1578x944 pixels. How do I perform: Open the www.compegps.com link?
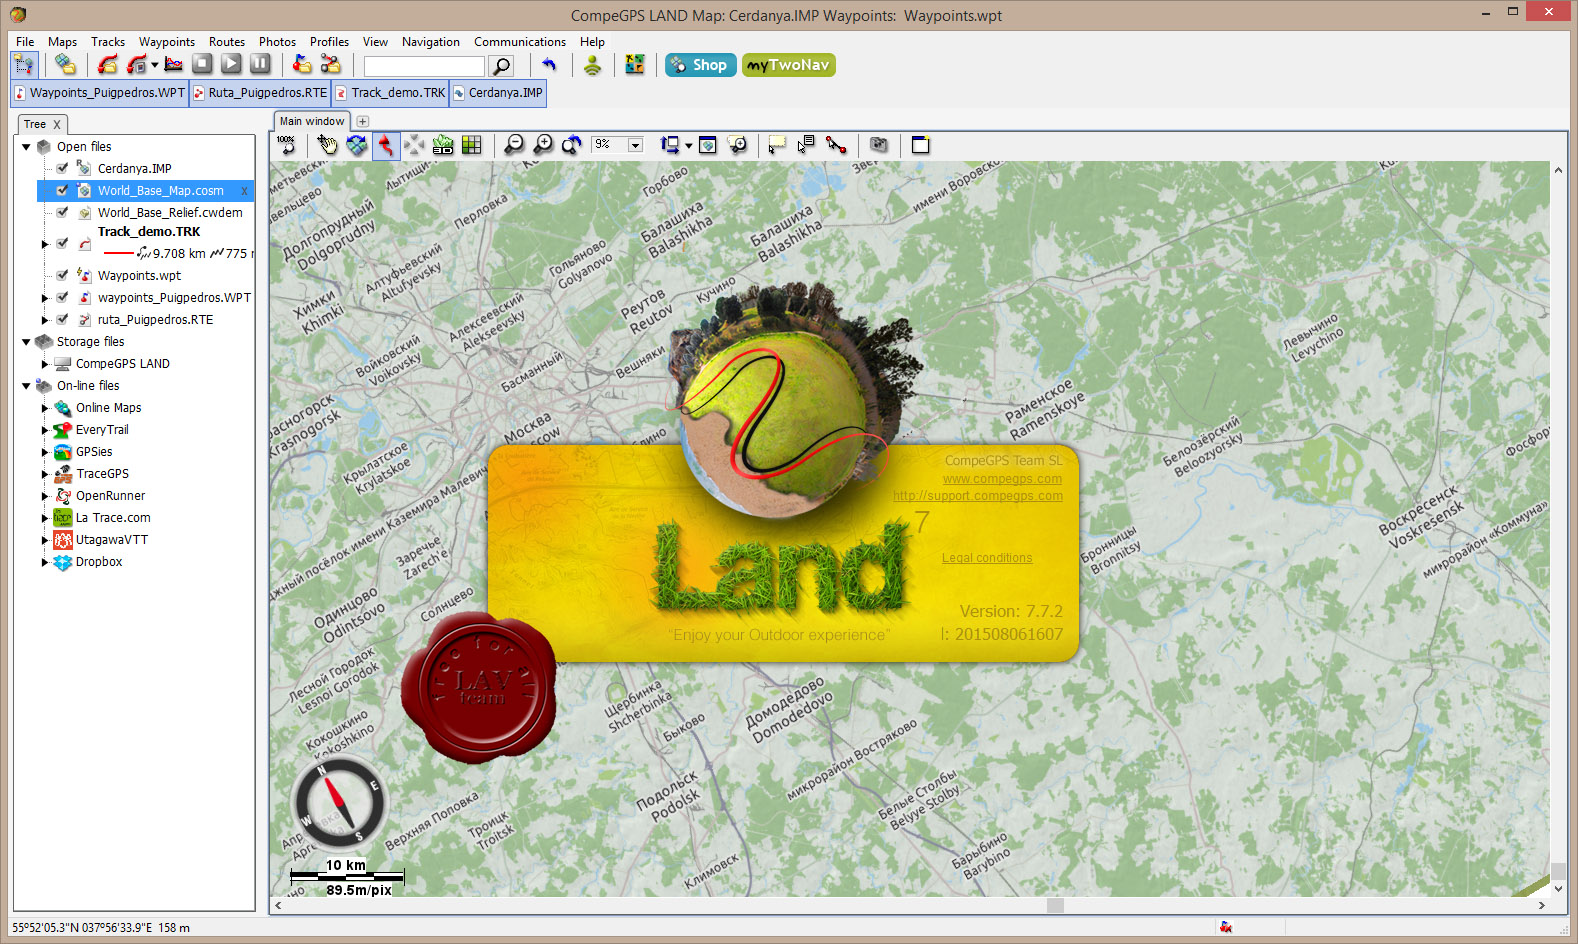[1002, 479]
